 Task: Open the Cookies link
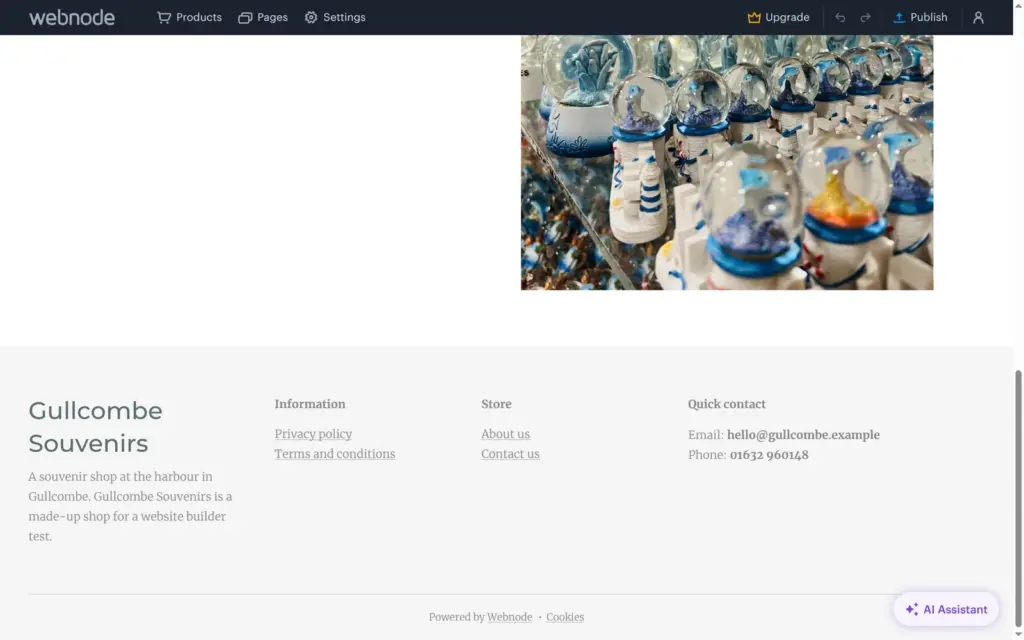(x=565, y=617)
